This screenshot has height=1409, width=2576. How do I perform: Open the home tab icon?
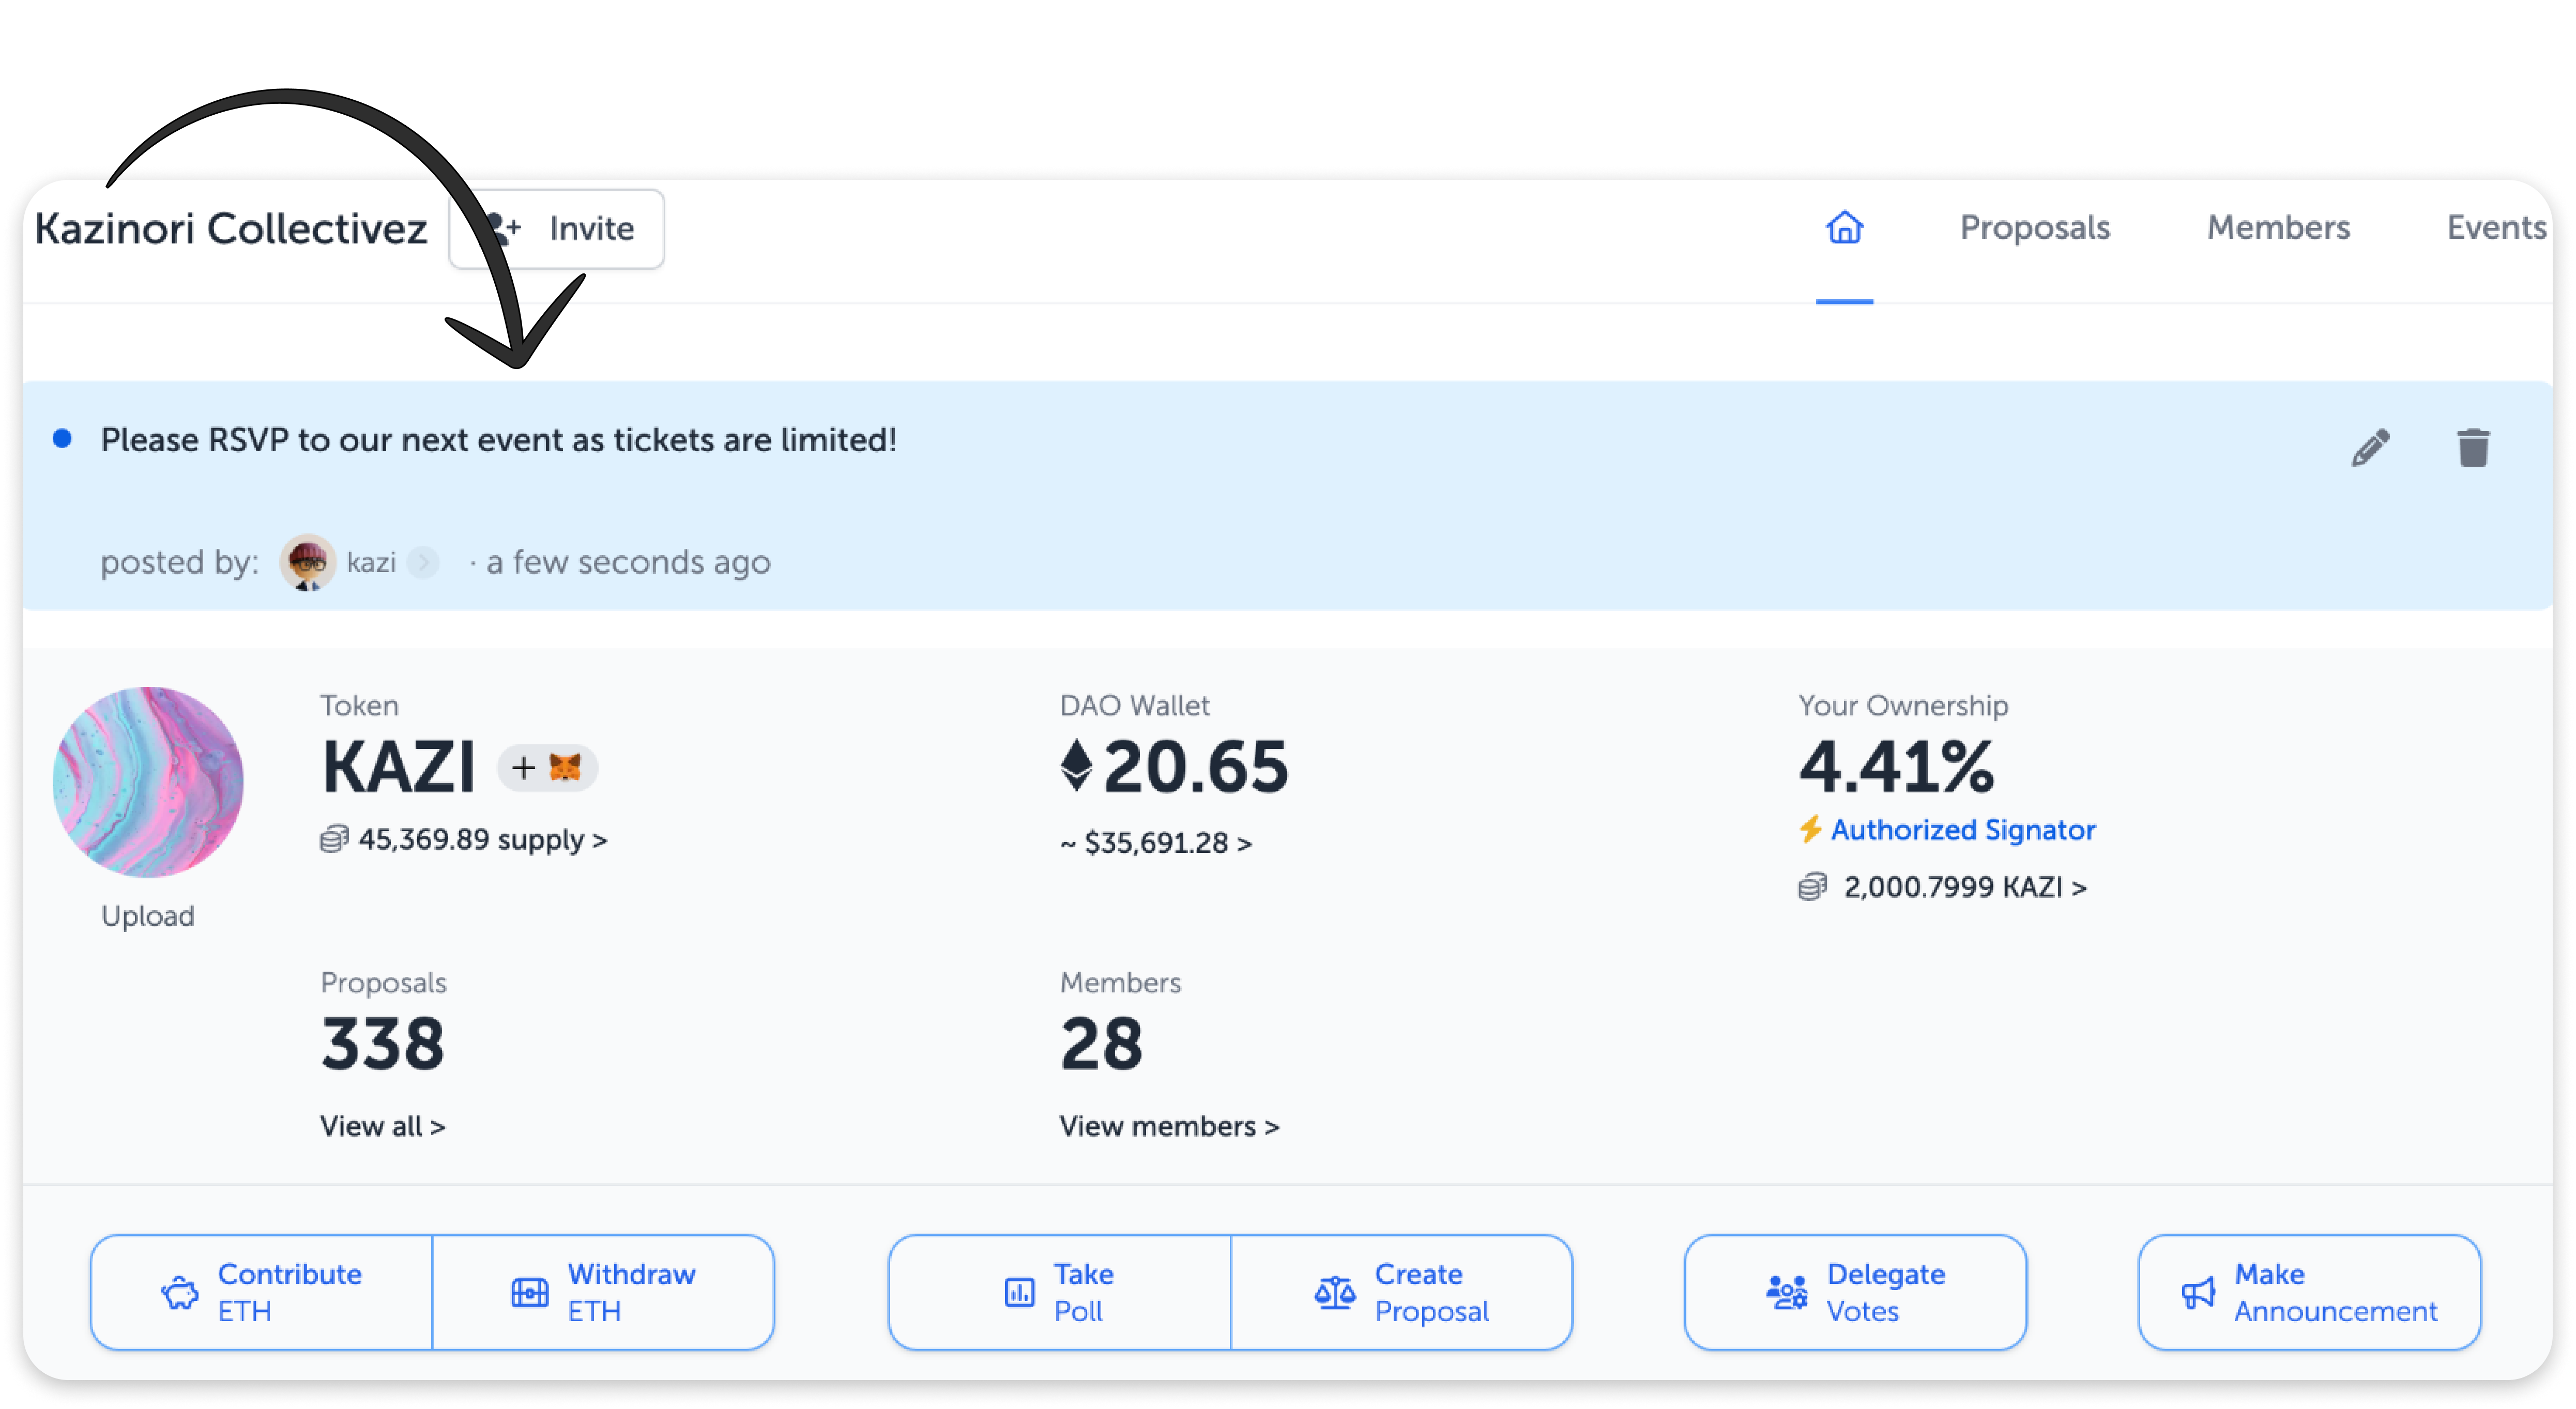[x=1844, y=228]
